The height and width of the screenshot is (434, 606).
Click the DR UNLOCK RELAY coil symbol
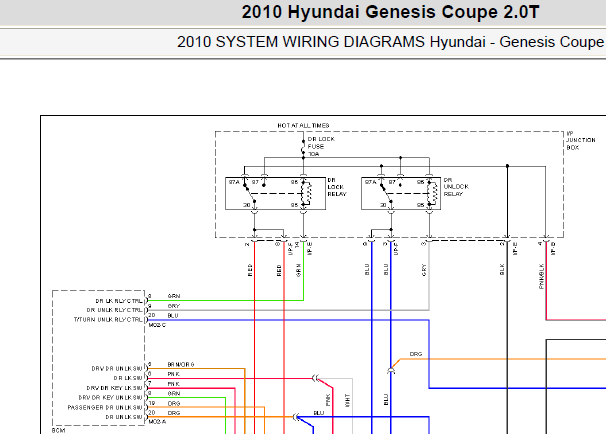[x=433, y=193]
